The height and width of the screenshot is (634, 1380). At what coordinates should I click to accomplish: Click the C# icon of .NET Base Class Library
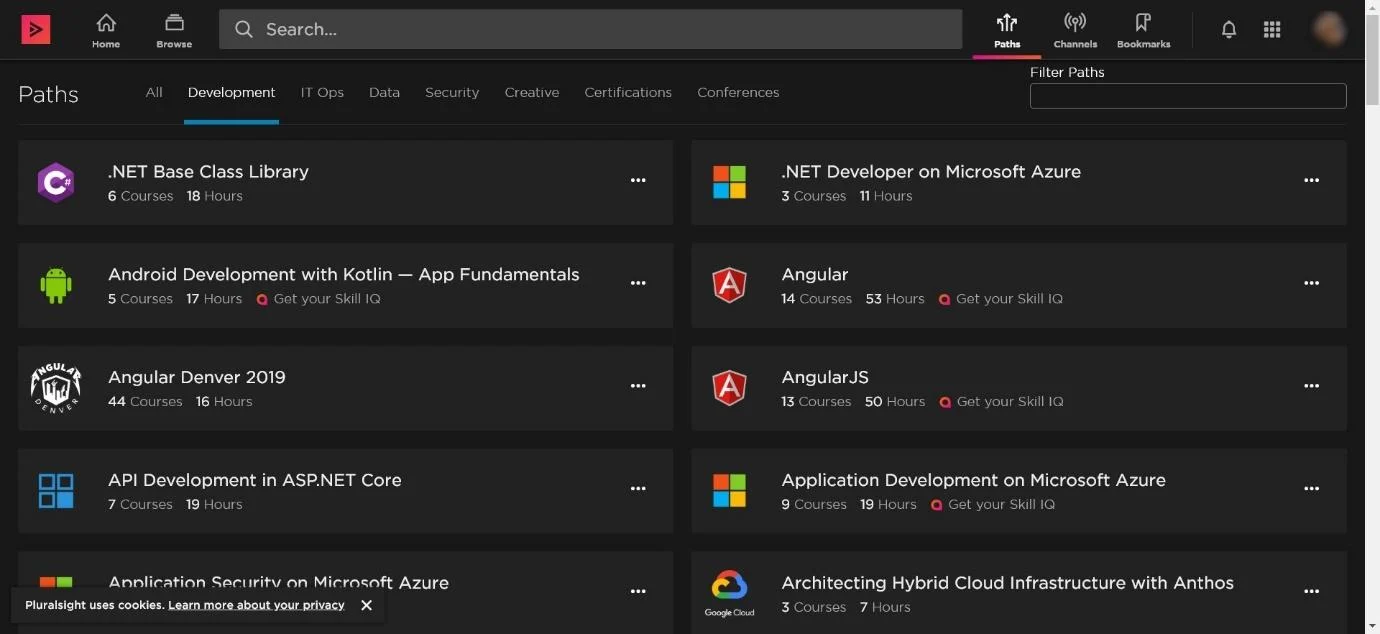coord(56,183)
